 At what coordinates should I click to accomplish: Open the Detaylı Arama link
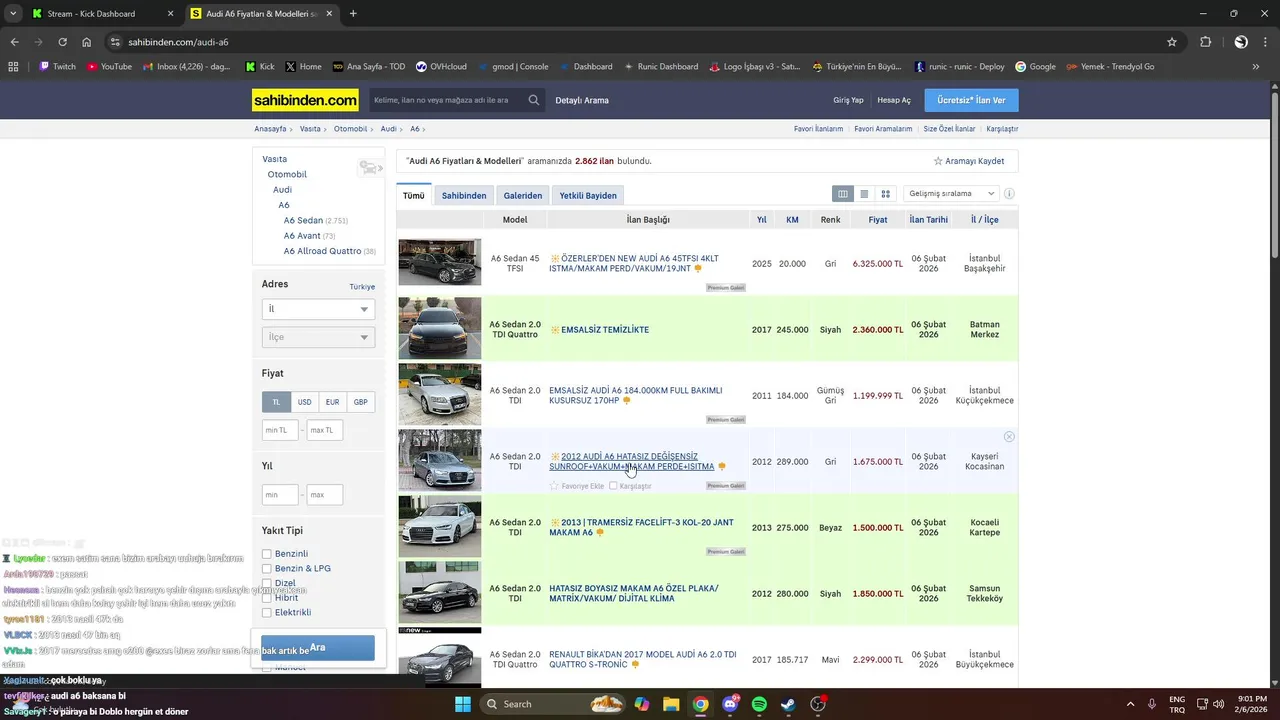pyautogui.click(x=582, y=100)
